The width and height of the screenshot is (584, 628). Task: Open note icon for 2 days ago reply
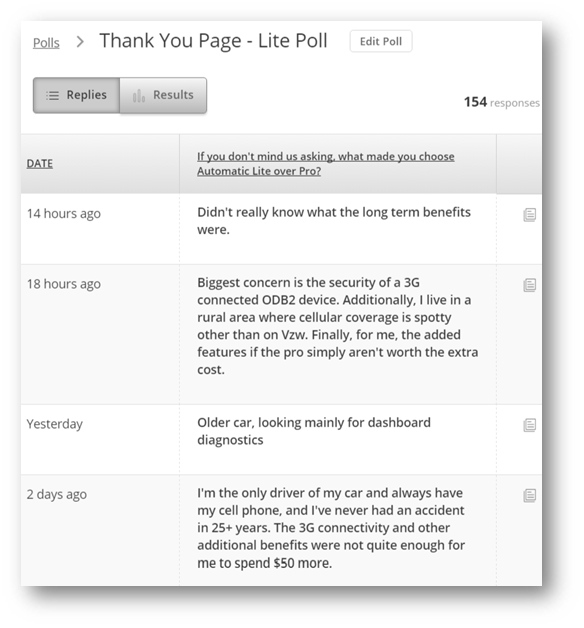click(x=530, y=495)
